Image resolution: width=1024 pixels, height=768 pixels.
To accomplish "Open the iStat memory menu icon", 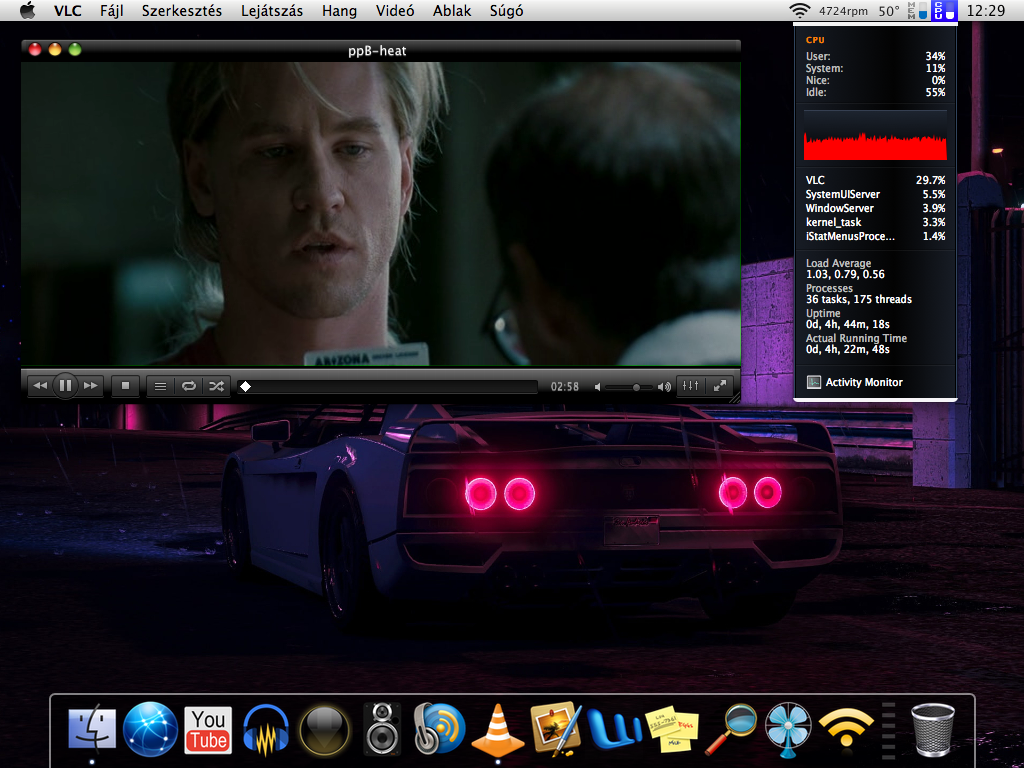I will (918, 10).
